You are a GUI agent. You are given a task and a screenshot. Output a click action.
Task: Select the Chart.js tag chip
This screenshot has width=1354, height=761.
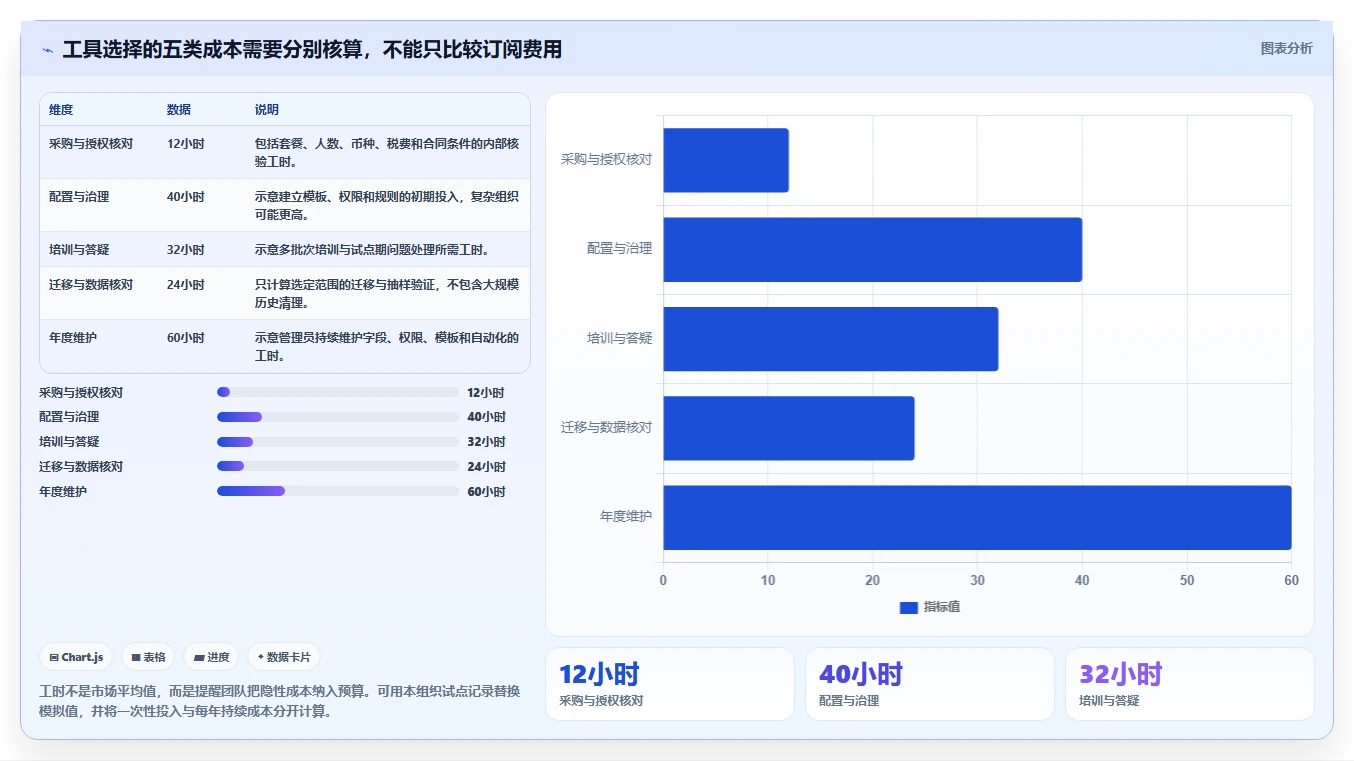(77, 657)
